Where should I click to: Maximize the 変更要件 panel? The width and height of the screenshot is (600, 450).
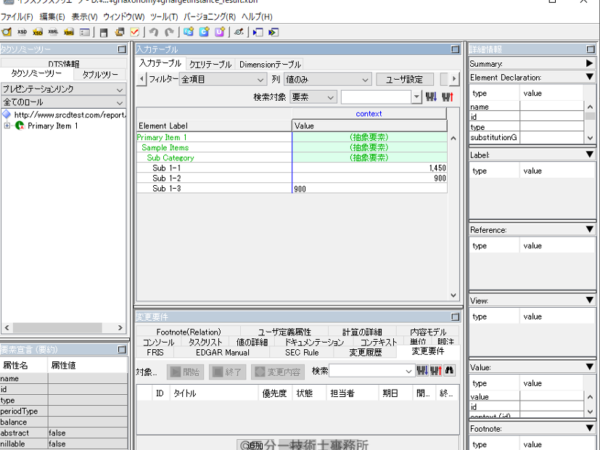click(455, 317)
